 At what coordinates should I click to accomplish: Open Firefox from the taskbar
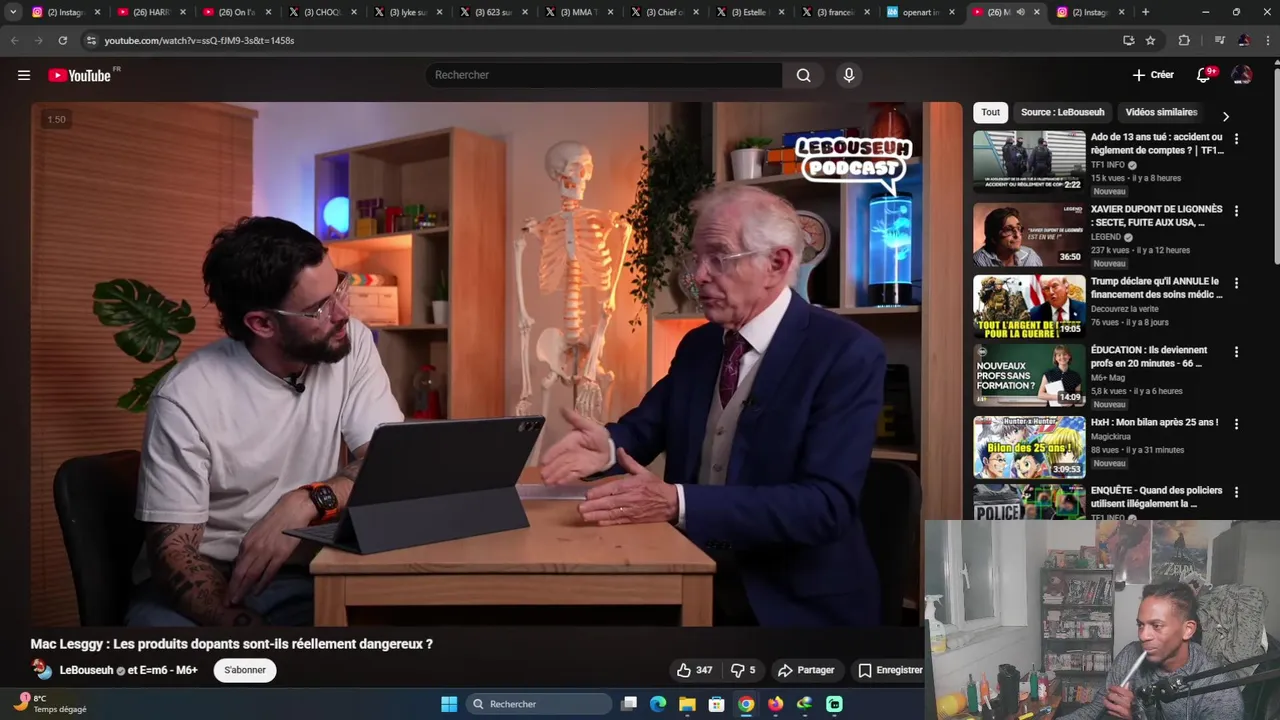(775, 704)
